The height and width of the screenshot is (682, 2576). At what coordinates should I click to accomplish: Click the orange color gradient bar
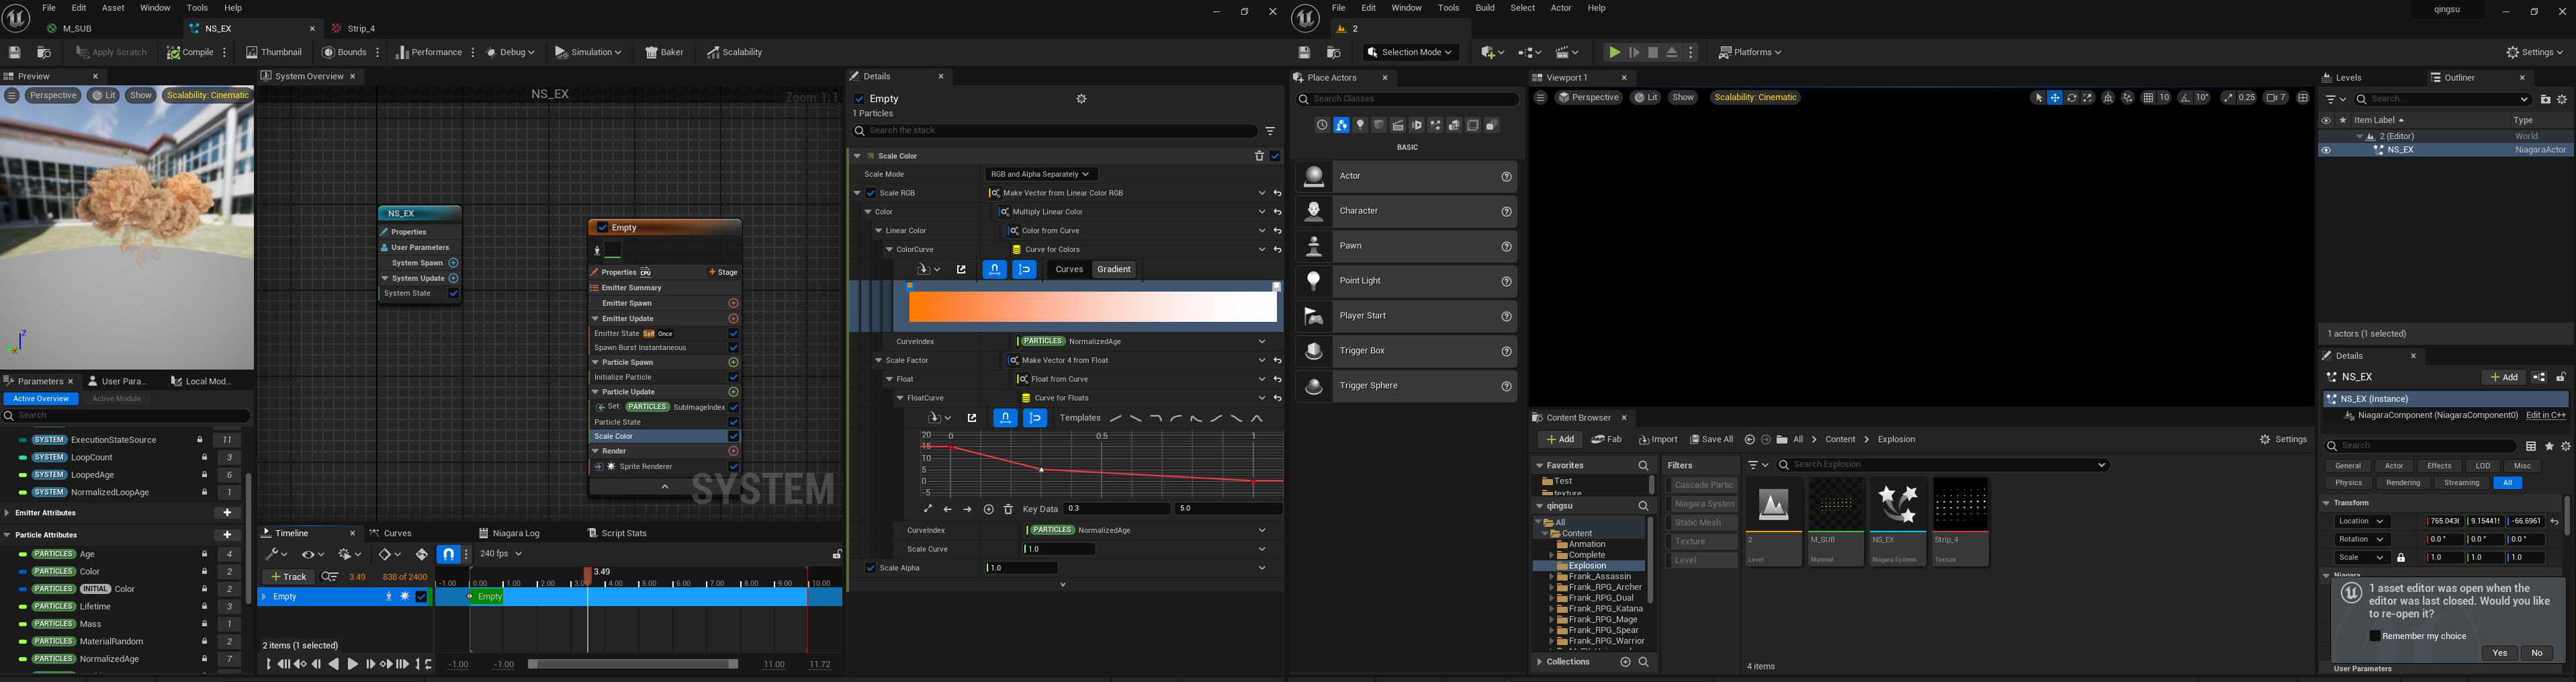pyautogui.click(x=1092, y=306)
